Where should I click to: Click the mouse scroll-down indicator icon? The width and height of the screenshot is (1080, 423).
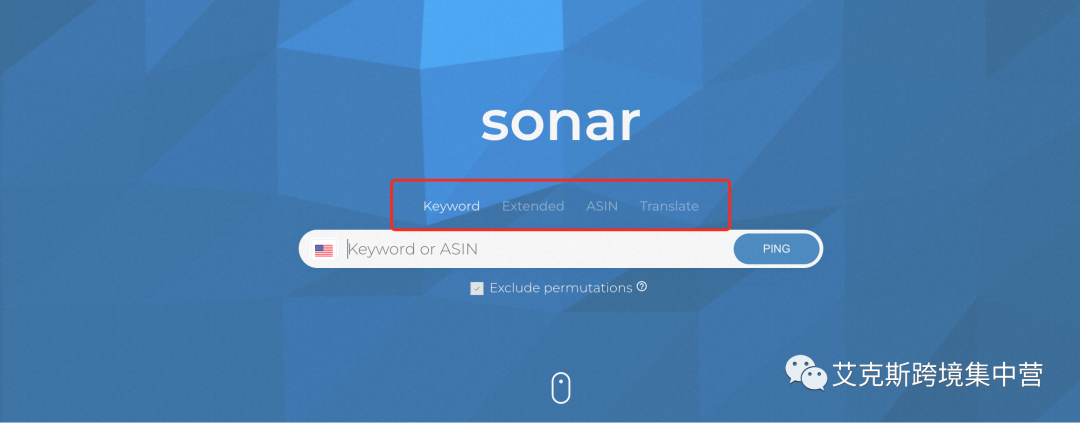coord(561,387)
